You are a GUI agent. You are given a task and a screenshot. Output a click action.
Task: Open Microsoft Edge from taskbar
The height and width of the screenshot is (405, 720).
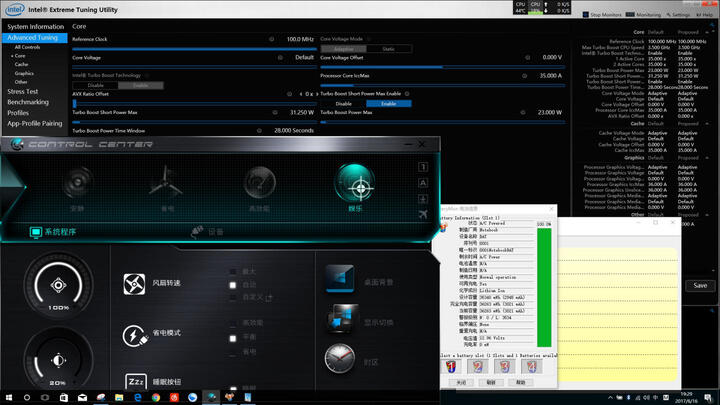pyautogui.click(x=137, y=397)
